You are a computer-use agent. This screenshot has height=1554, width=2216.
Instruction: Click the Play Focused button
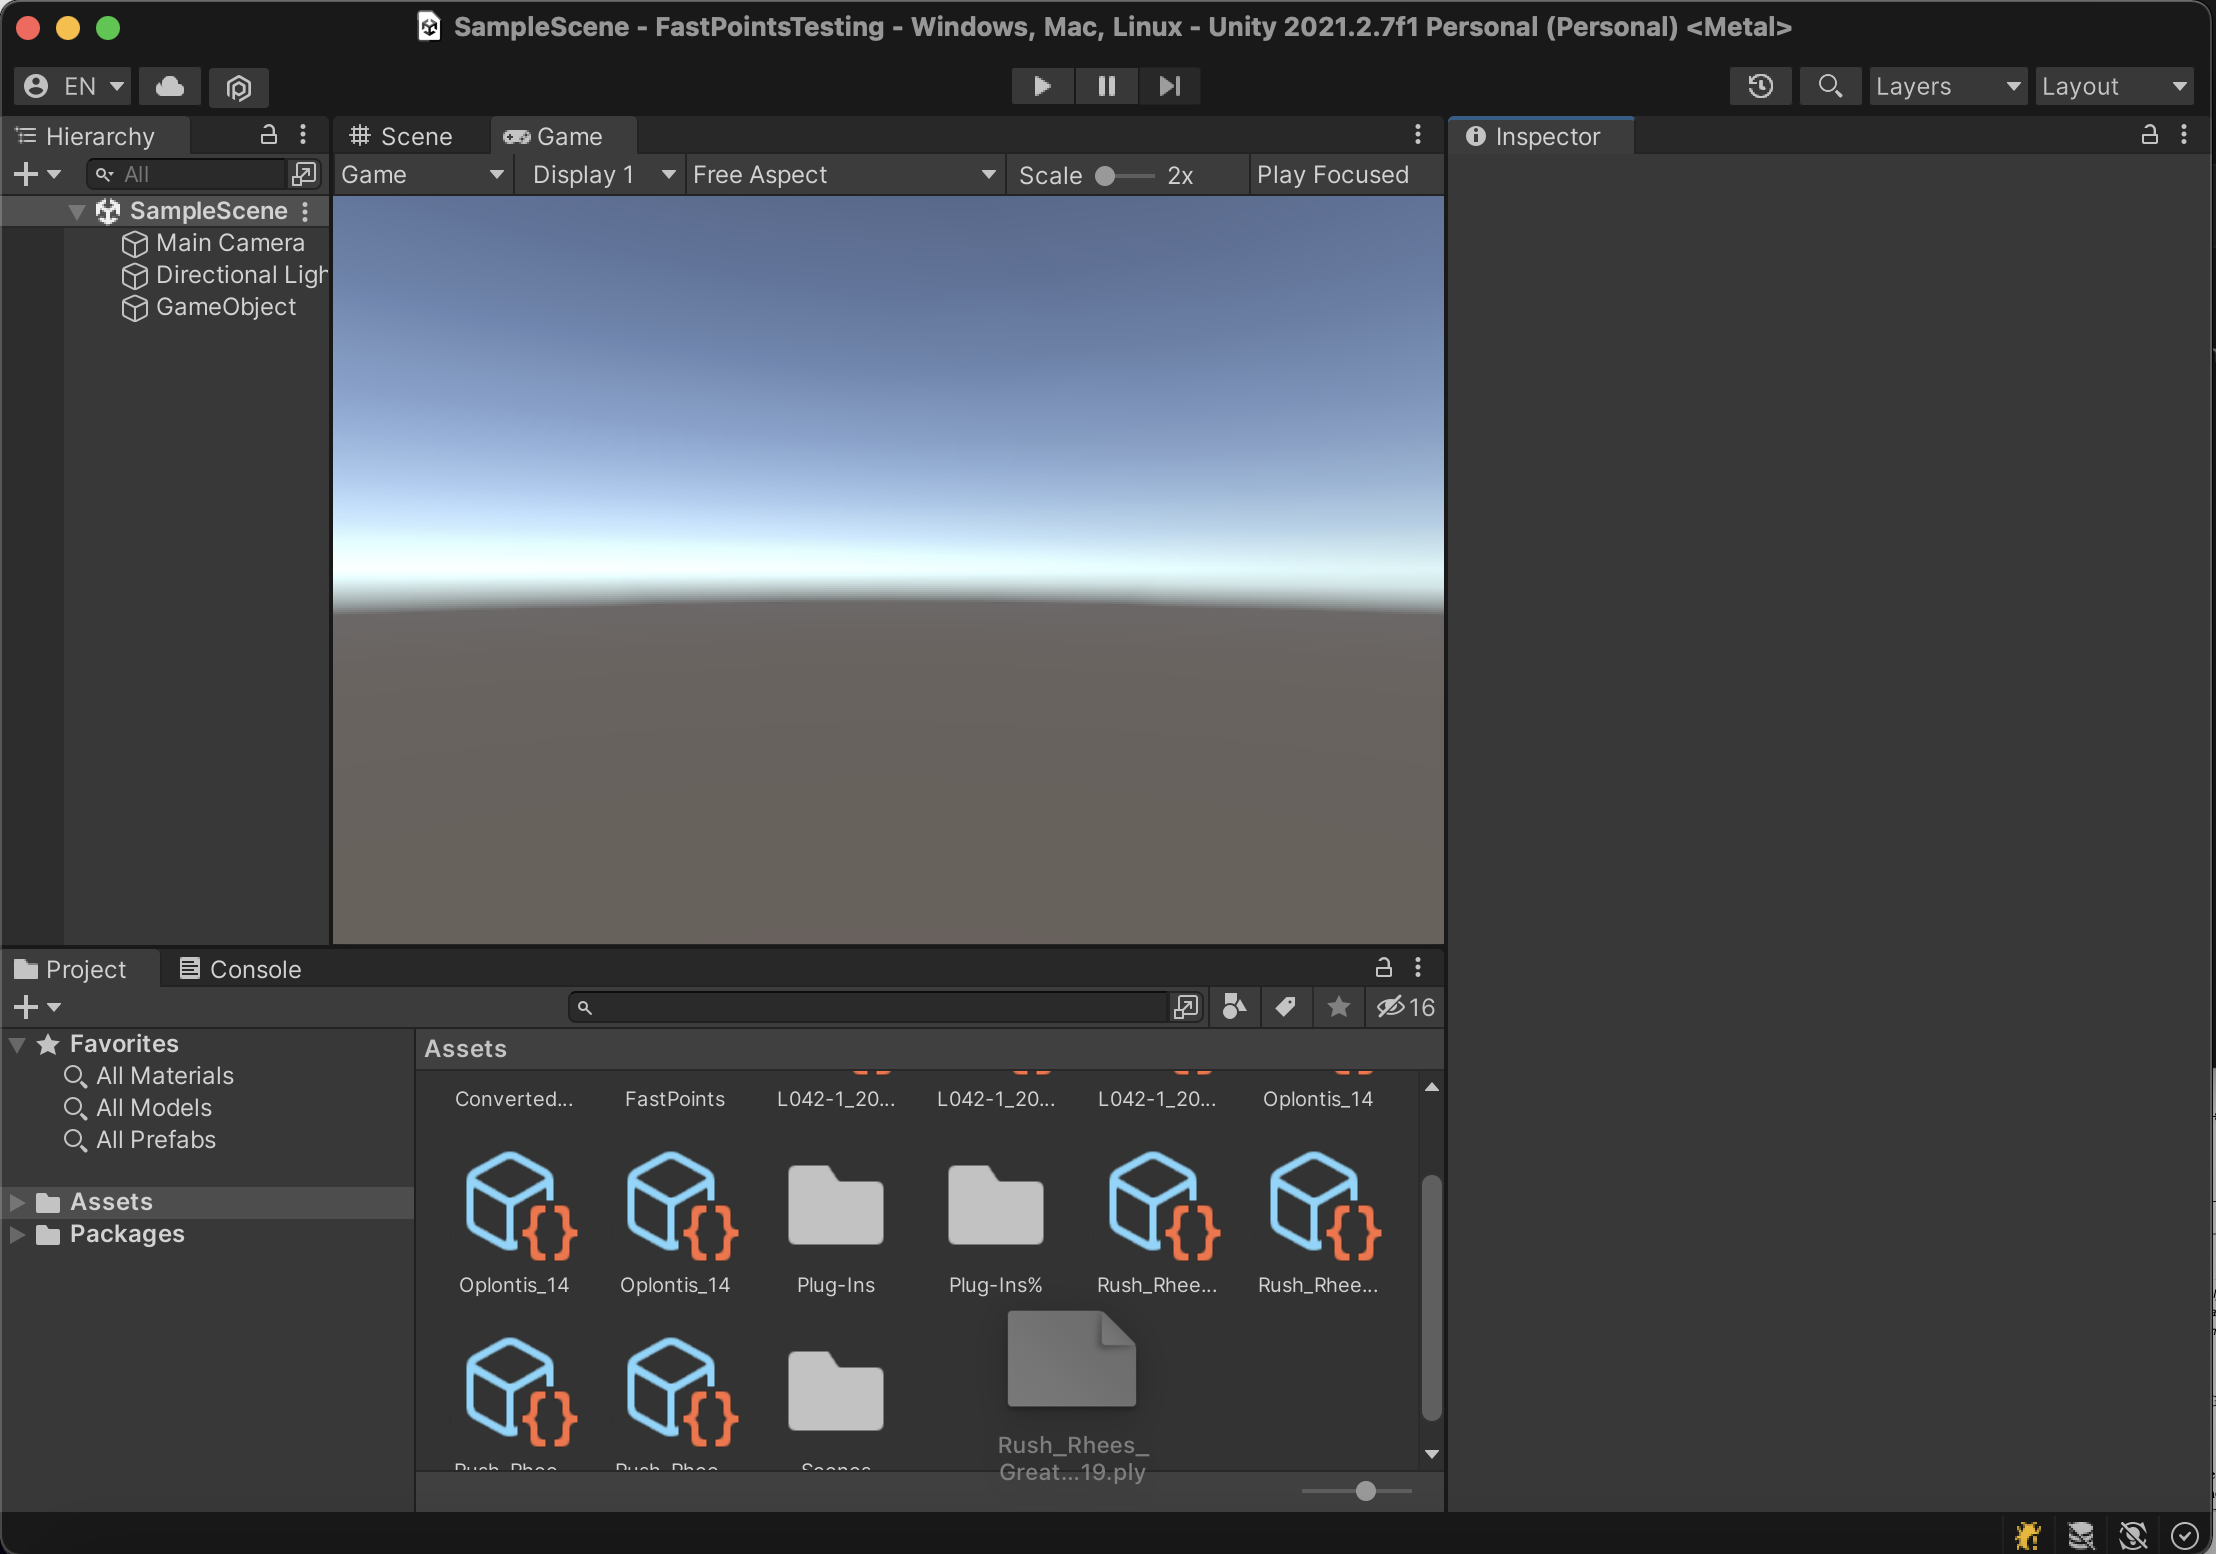[1333, 175]
